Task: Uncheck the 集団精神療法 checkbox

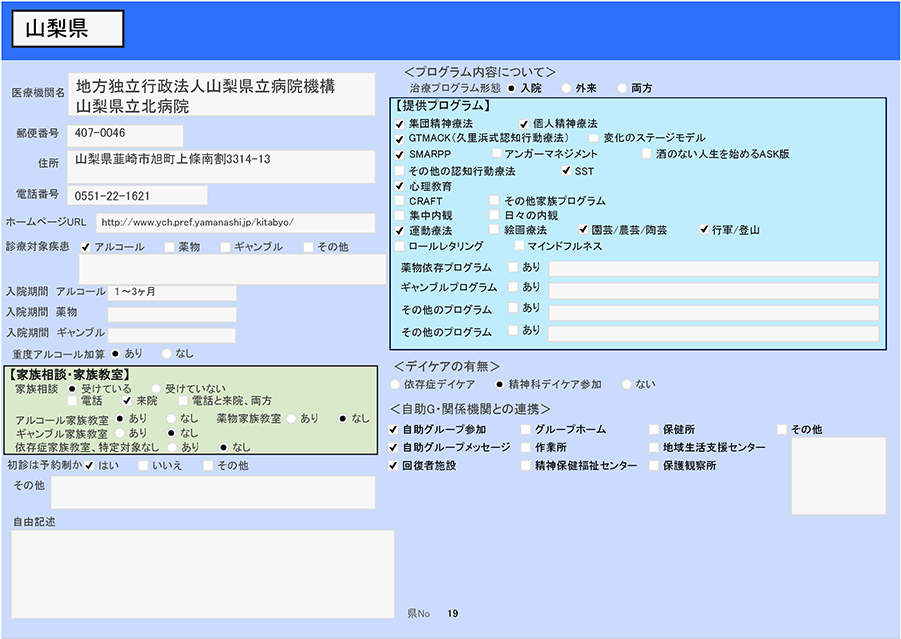Action: coord(400,123)
